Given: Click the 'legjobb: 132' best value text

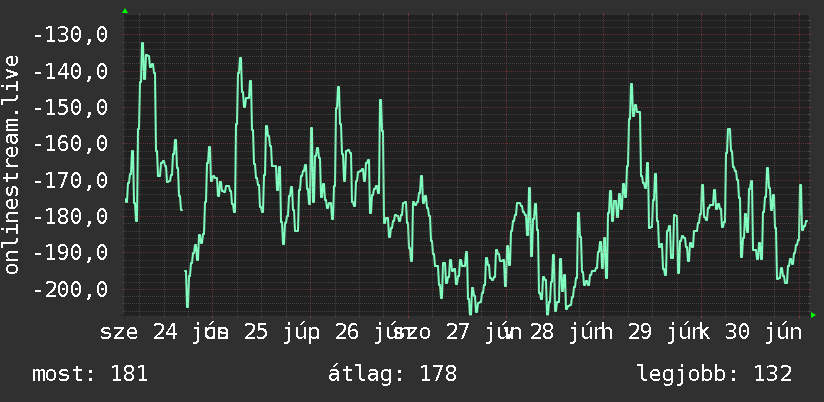Looking at the screenshot, I should tap(715, 374).
